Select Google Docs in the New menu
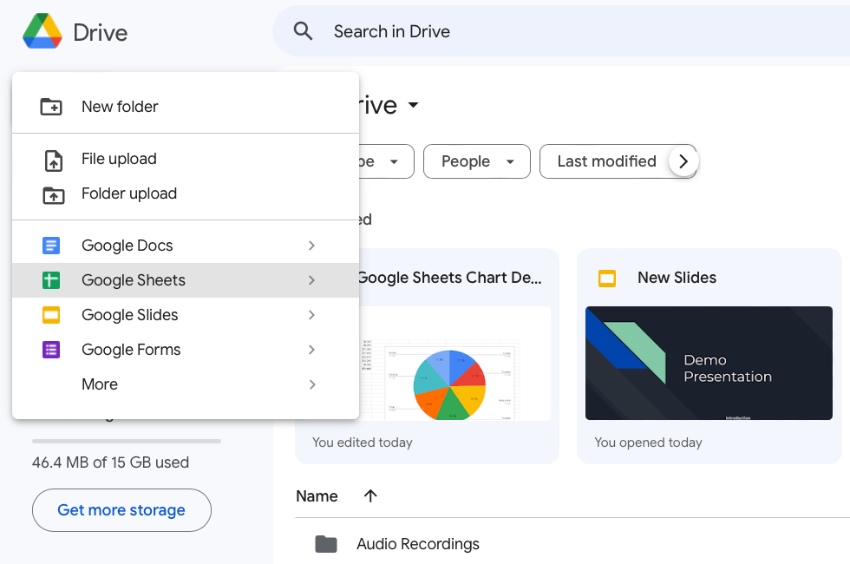 coord(185,245)
